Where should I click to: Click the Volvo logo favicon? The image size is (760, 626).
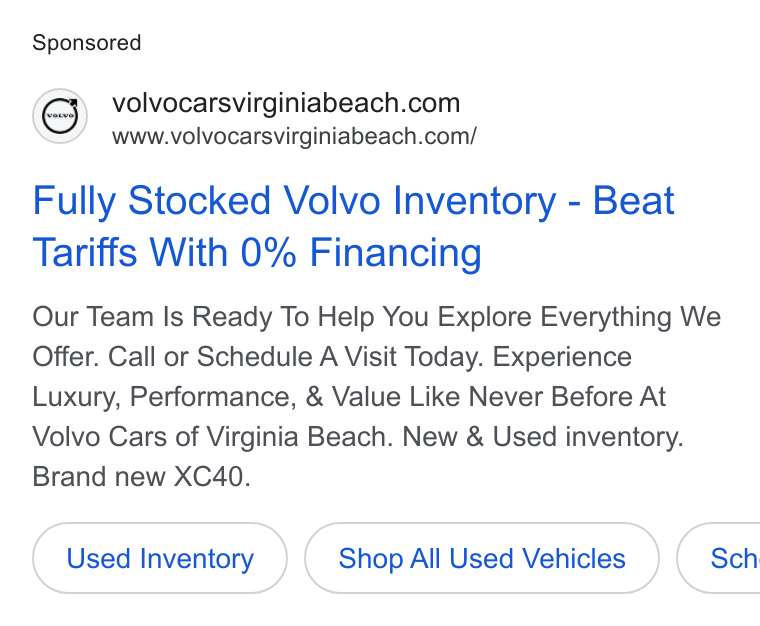pyautogui.click(x=60, y=116)
